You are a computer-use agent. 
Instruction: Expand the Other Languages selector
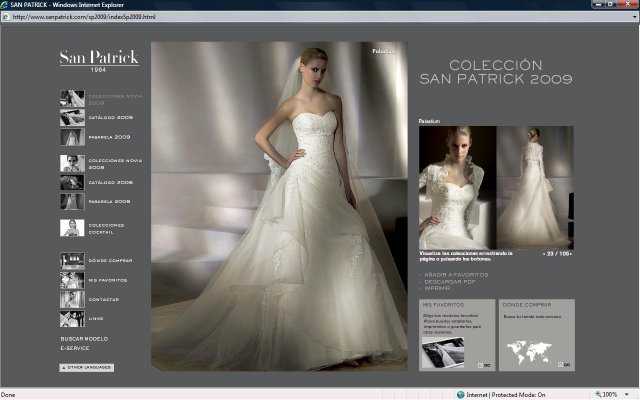tap(87, 368)
